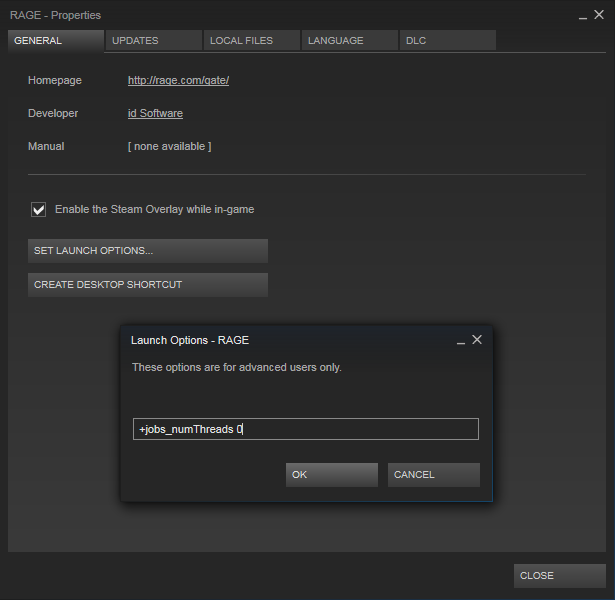The height and width of the screenshot is (600, 615).
Task: Click the CLOSE button in Properties
Action: click(x=560, y=576)
